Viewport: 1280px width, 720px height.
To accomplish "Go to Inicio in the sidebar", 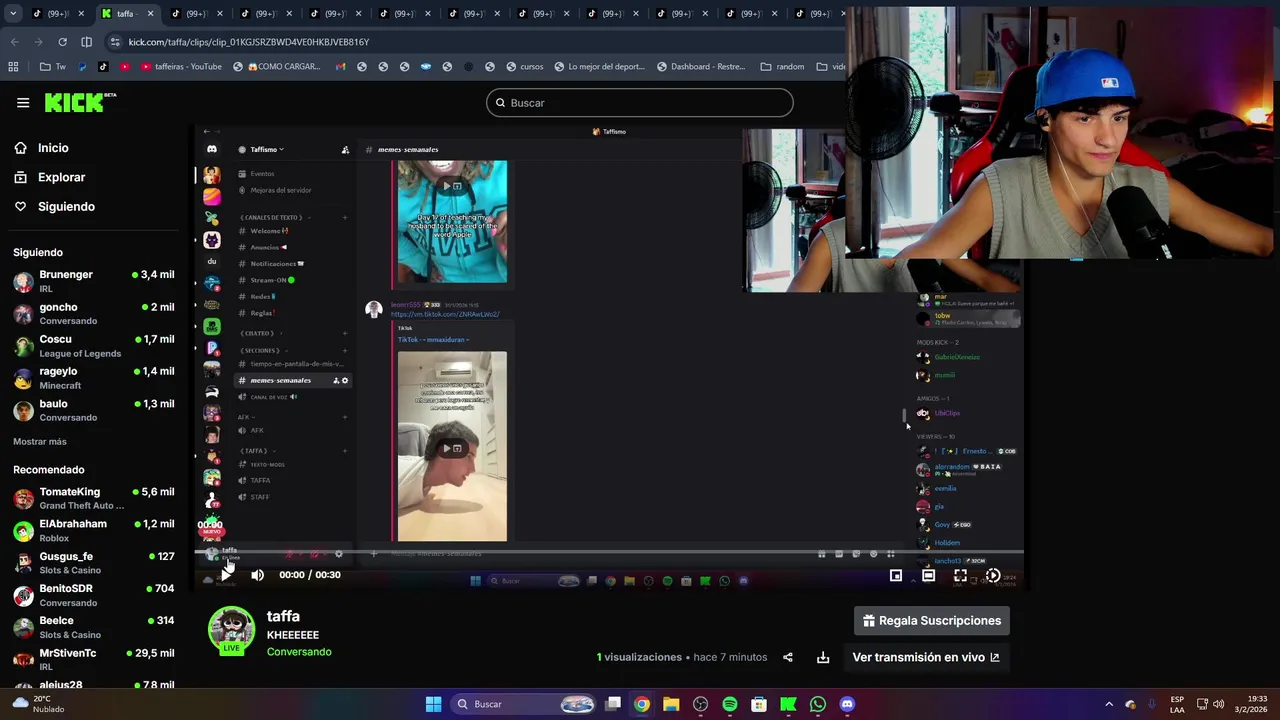I will (53, 148).
